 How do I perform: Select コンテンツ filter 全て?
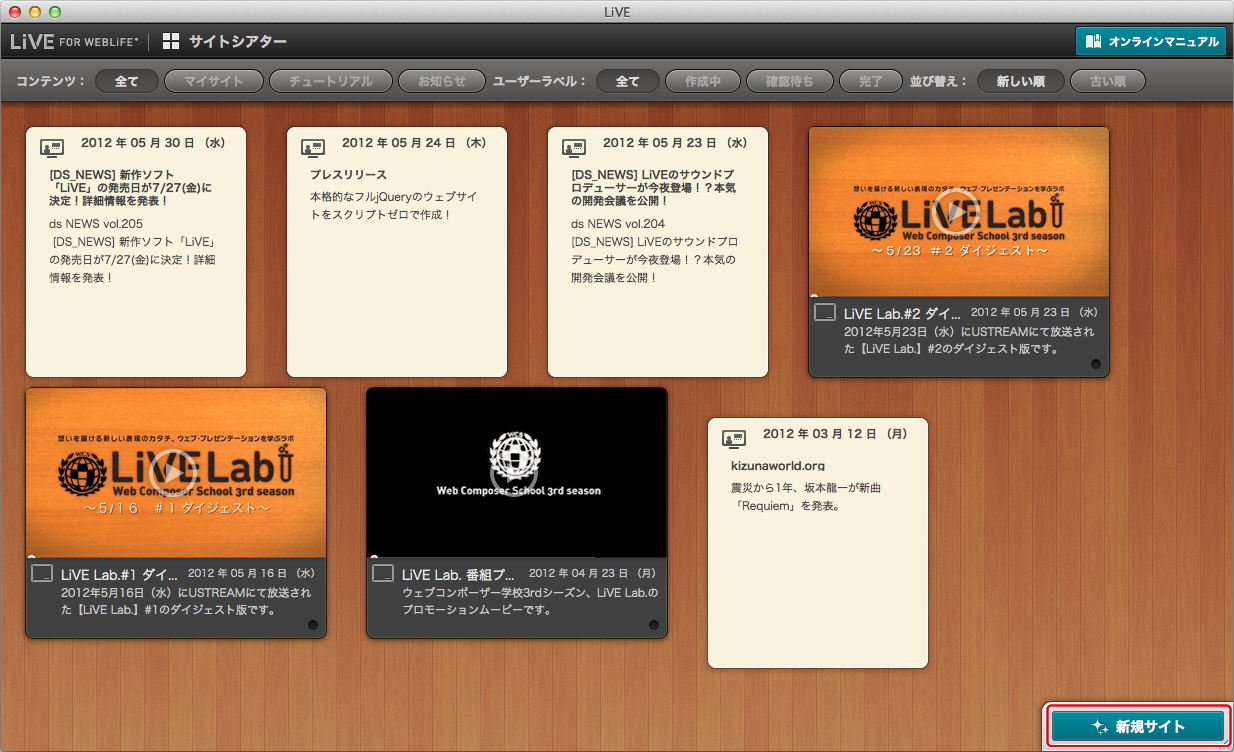click(x=127, y=81)
